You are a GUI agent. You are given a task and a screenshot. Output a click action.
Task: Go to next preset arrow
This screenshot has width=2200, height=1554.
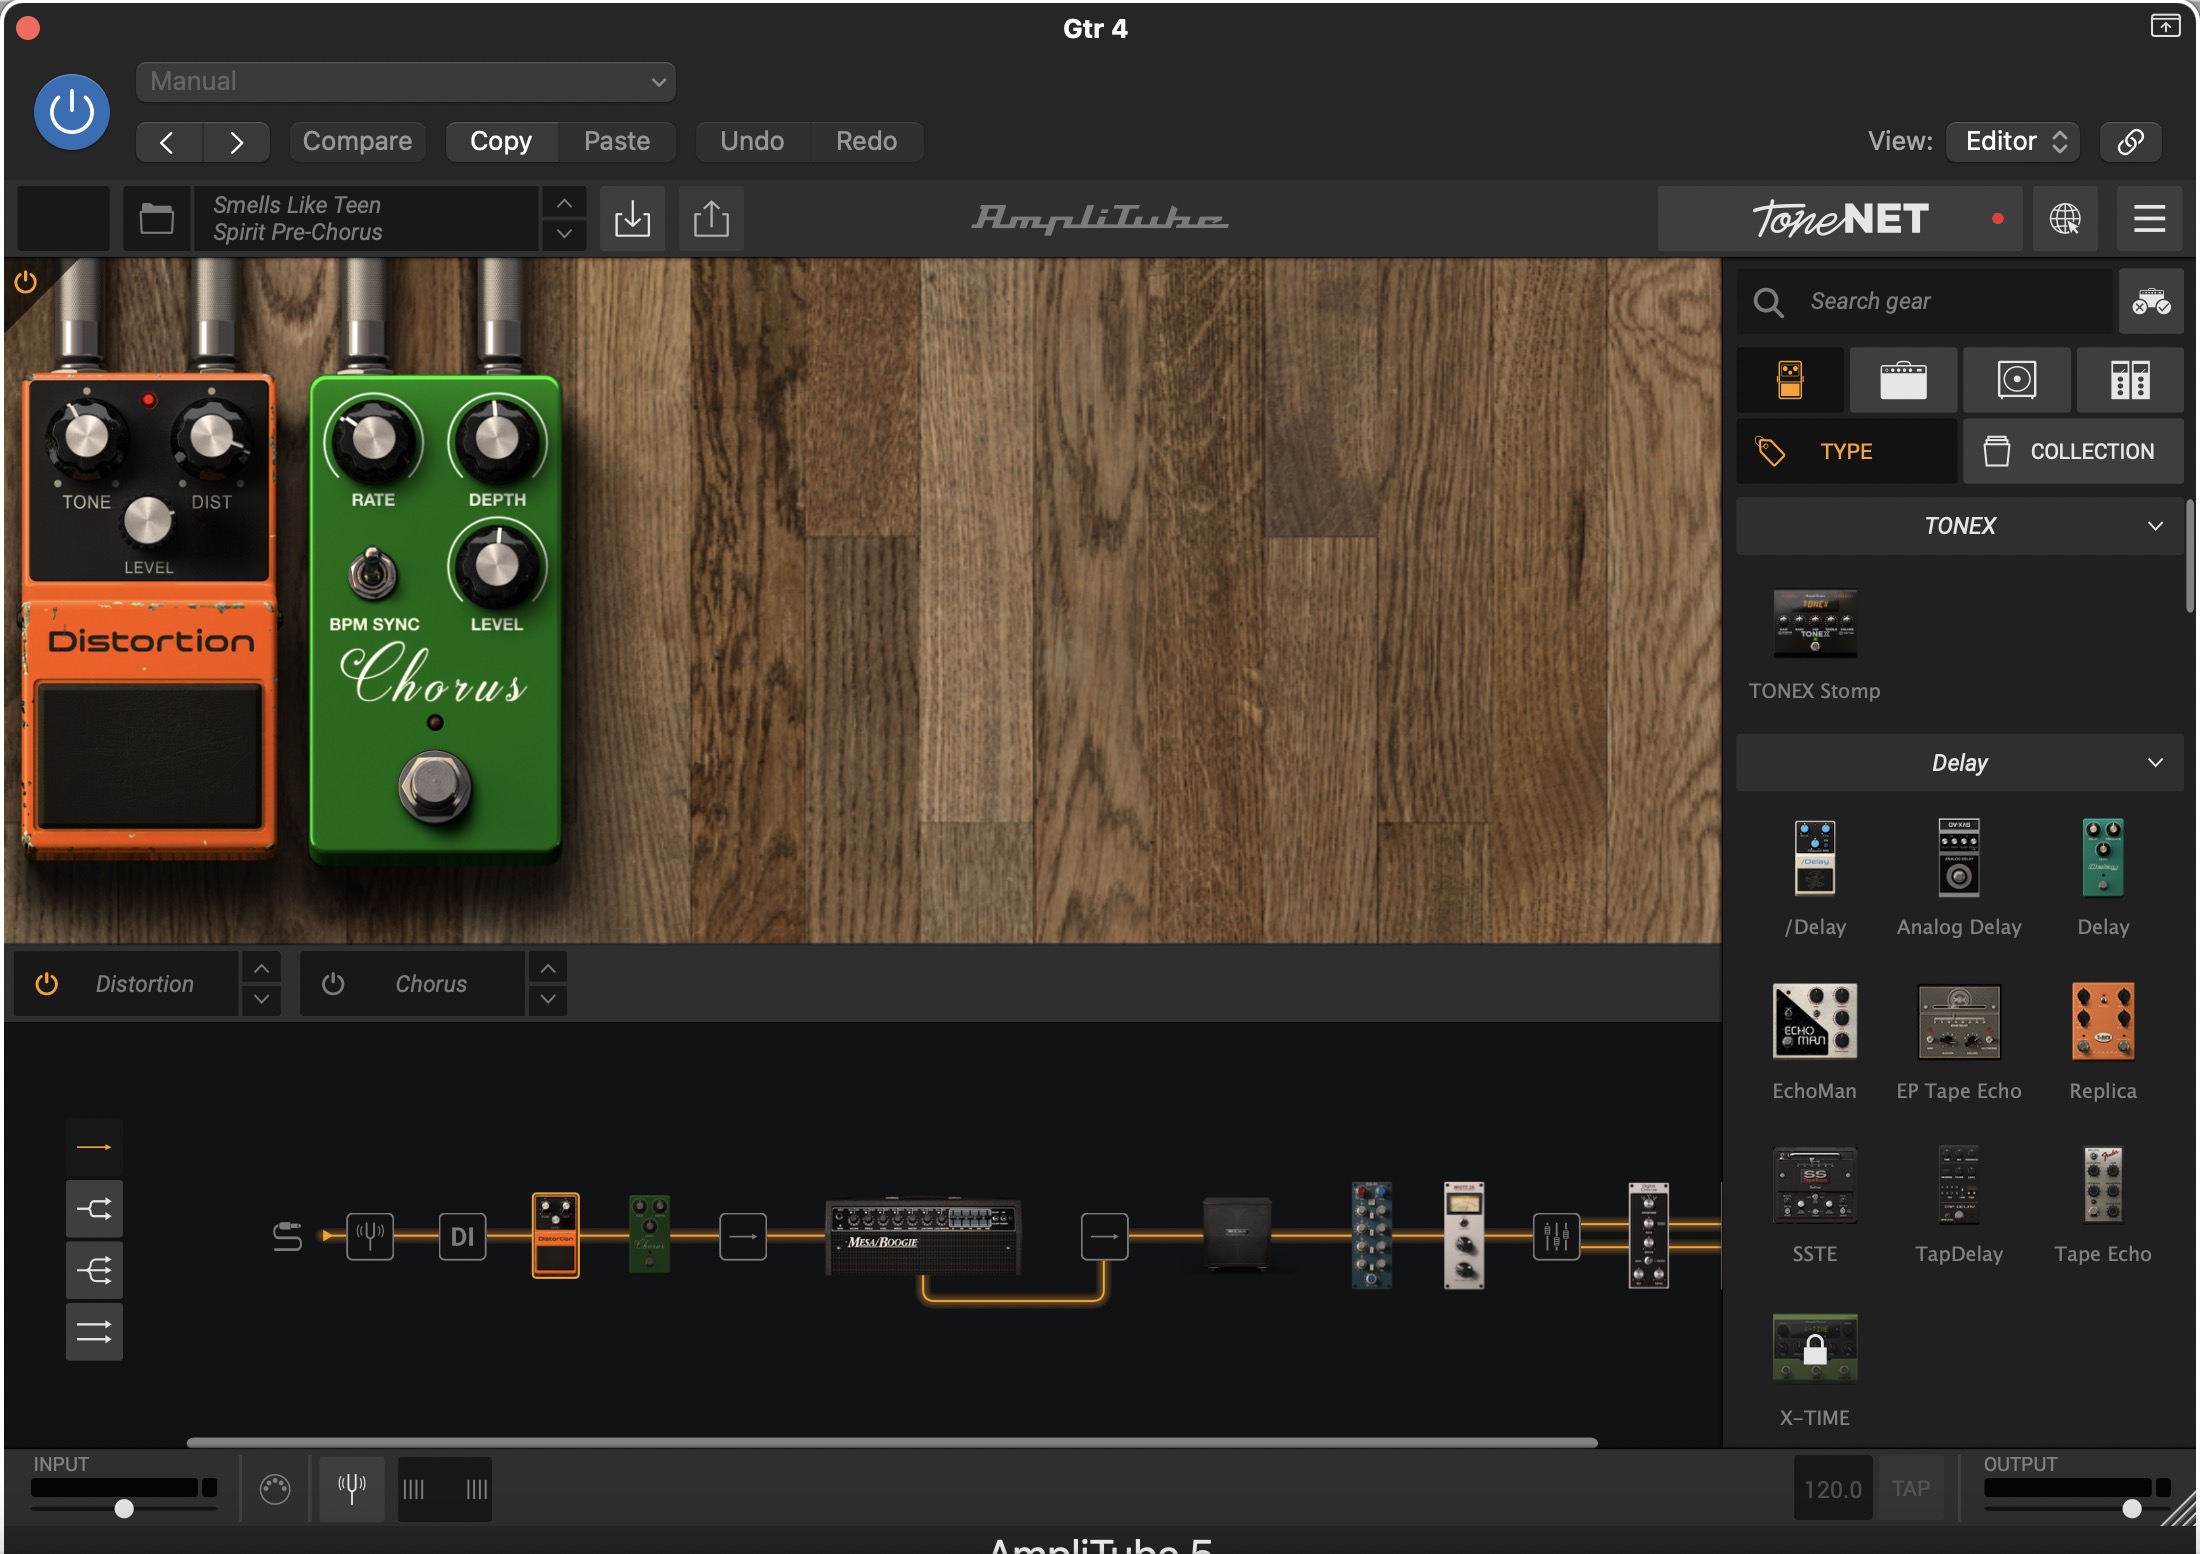click(236, 142)
